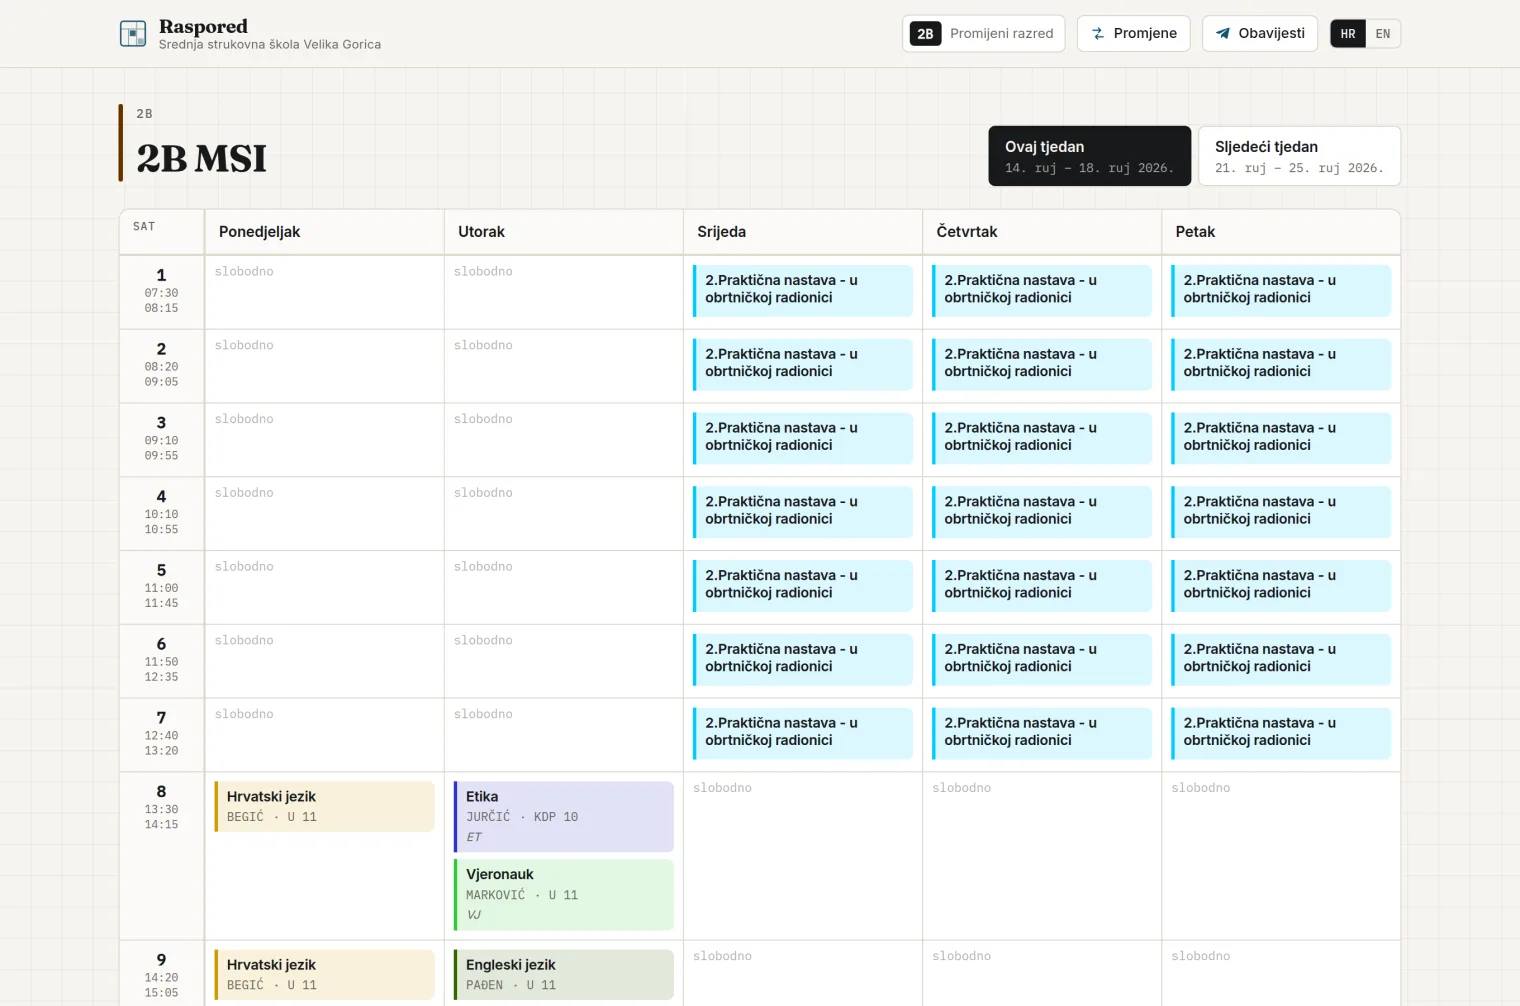Open Srijeda period 1 Praktična nastava card
The height and width of the screenshot is (1006, 1520).
pyautogui.click(x=802, y=290)
